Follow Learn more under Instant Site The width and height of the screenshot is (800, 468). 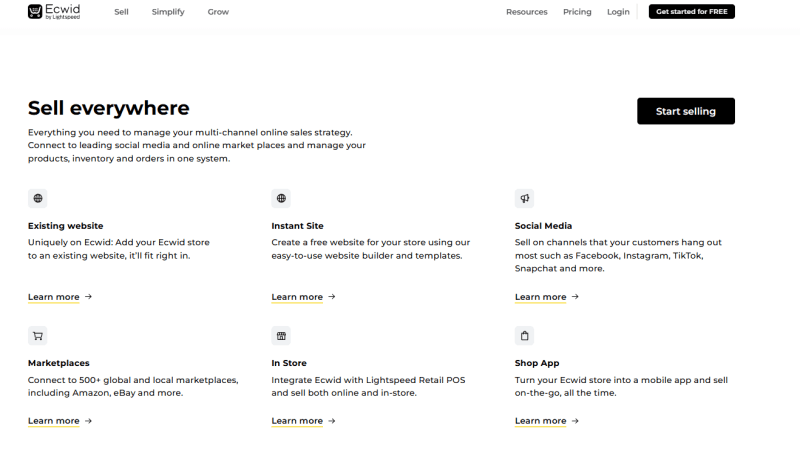point(297,297)
